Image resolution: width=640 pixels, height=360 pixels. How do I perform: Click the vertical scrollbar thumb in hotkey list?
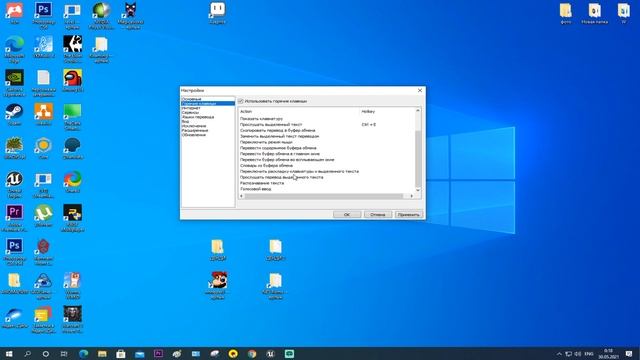(418, 158)
